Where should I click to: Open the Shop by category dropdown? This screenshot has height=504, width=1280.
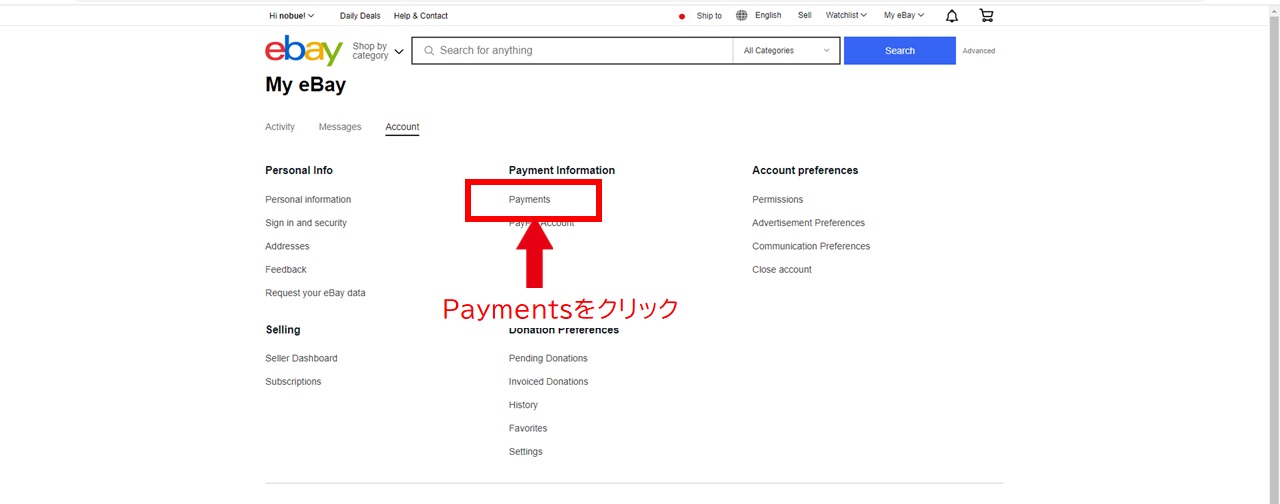(x=378, y=51)
